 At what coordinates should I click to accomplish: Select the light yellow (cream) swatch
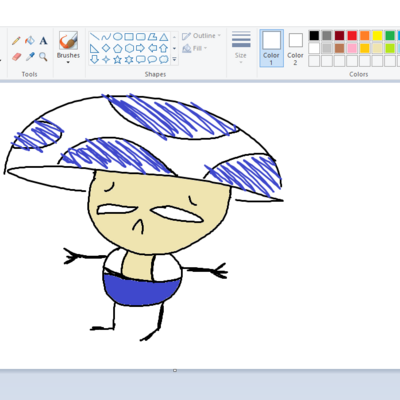tap(377, 48)
